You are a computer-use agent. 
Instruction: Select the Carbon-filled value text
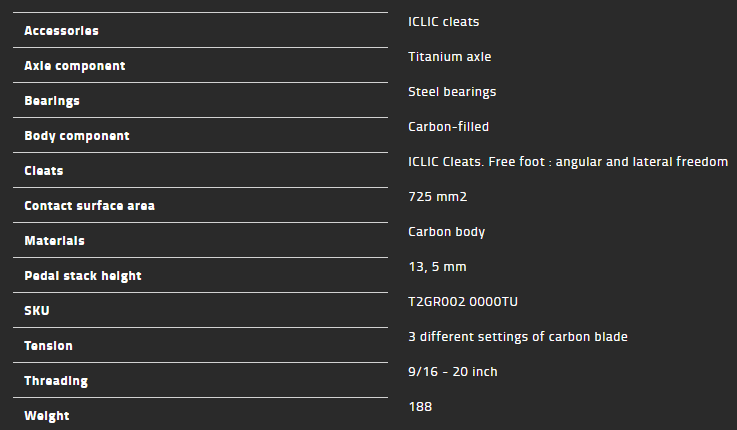coord(448,126)
